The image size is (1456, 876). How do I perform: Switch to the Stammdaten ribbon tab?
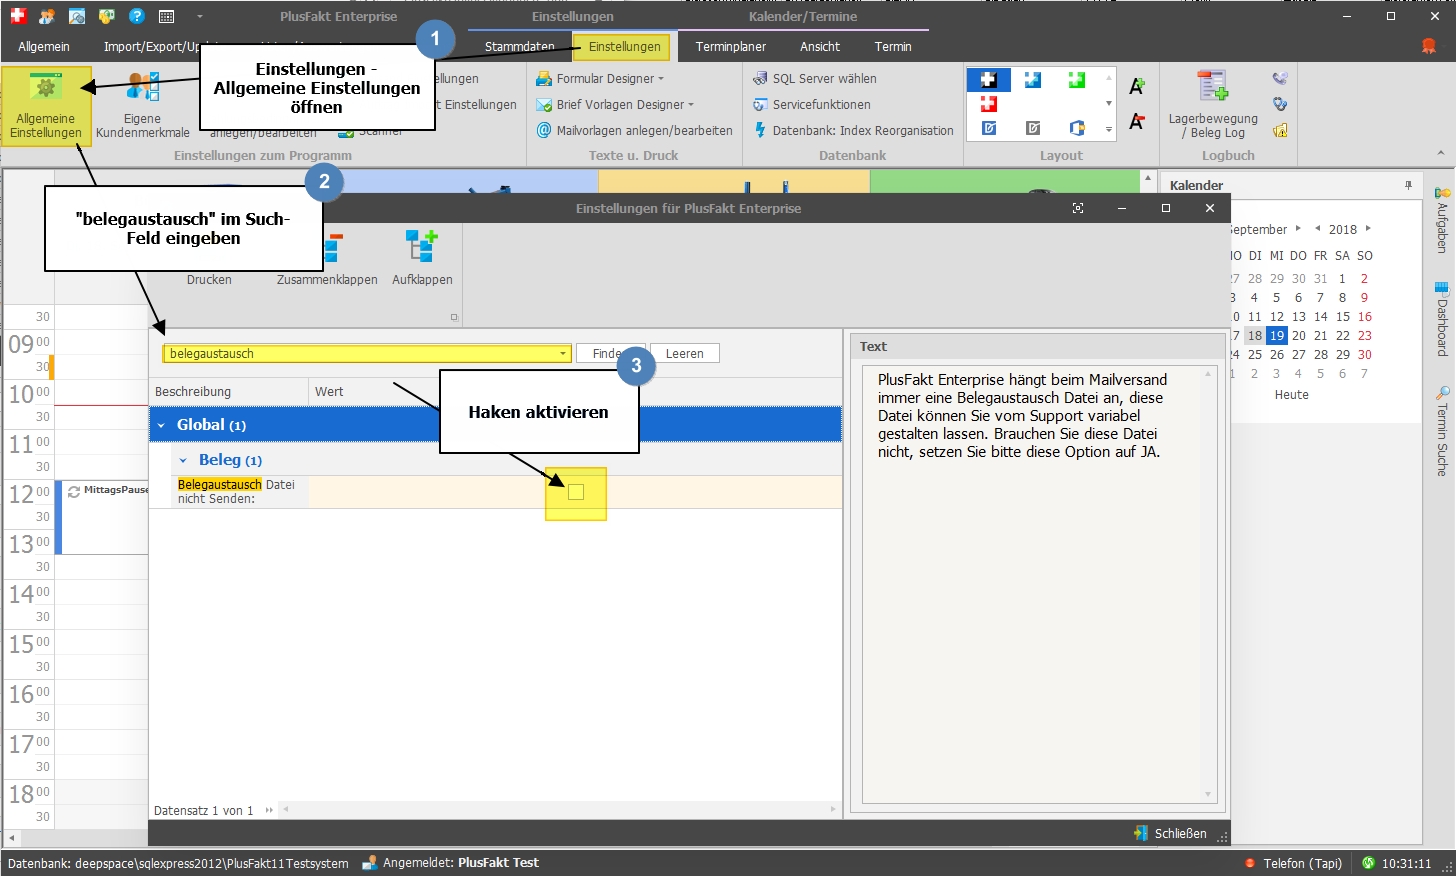pyautogui.click(x=520, y=47)
